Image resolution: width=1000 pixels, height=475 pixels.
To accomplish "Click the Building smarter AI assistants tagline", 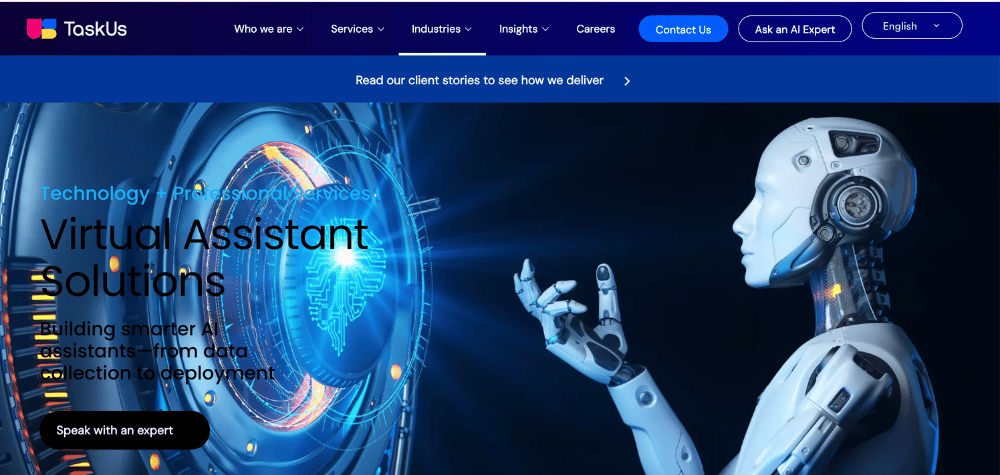I will pos(158,351).
